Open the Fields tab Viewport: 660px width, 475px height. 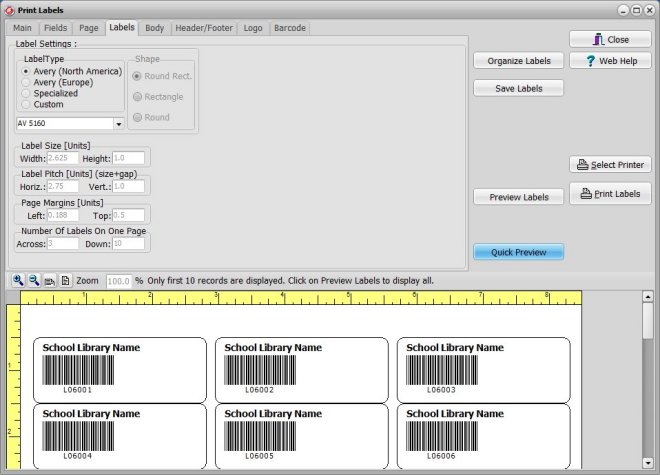click(x=56, y=28)
